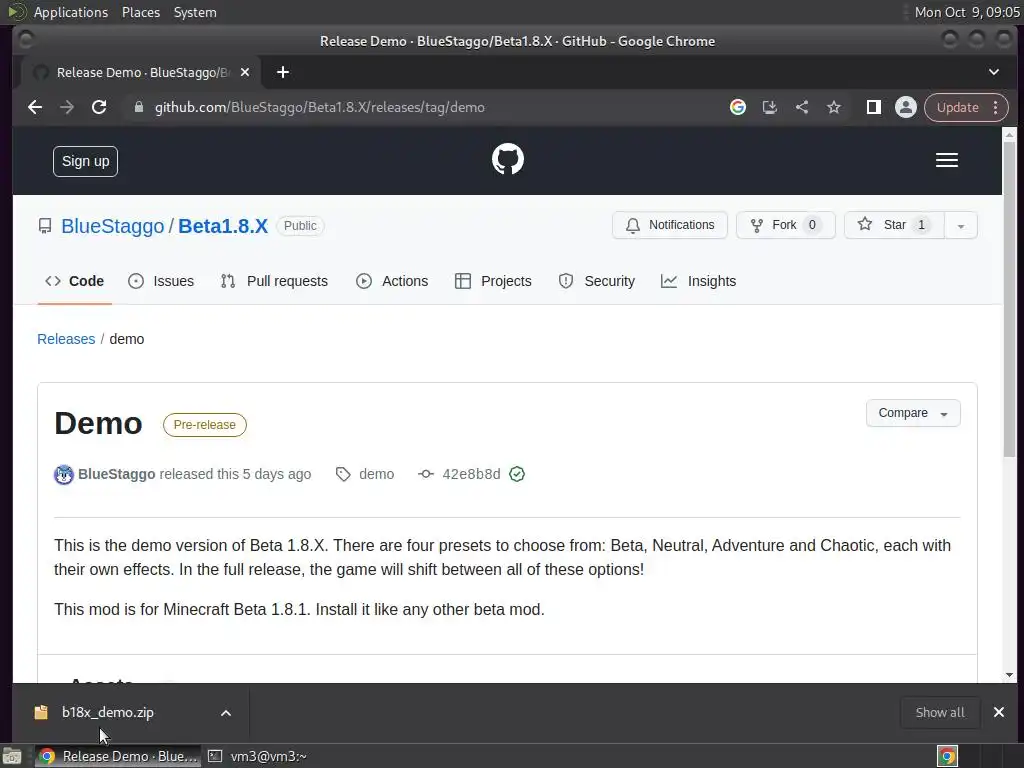Open the System menu
This screenshot has height=768, width=1024.
click(195, 12)
